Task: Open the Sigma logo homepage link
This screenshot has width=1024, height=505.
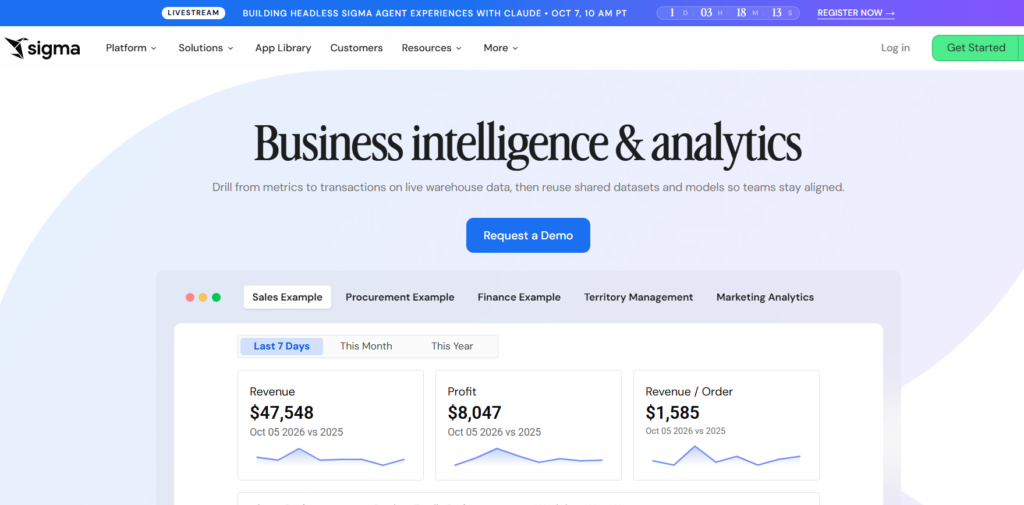Action: point(42,48)
